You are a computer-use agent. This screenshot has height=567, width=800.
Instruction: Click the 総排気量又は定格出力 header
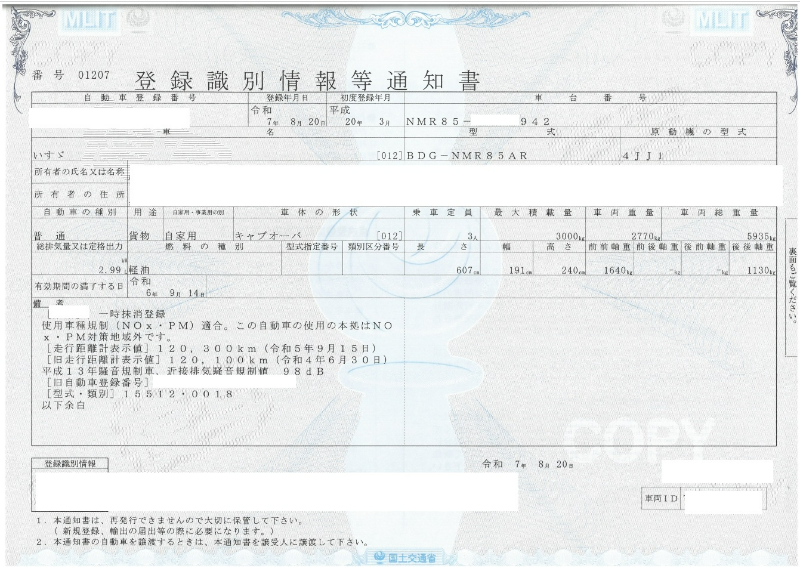[79, 246]
